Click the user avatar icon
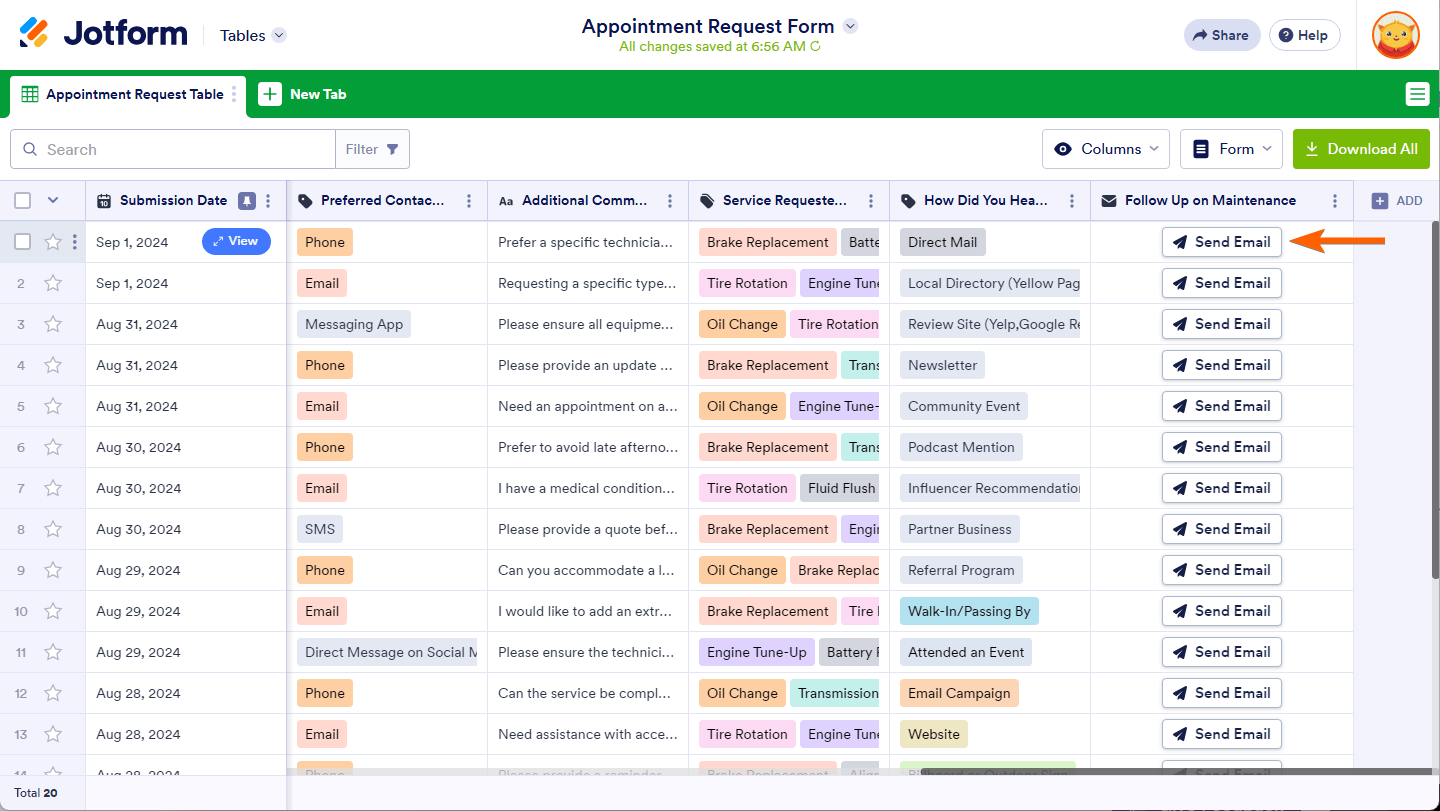Image resolution: width=1440 pixels, height=811 pixels. tap(1395, 35)
